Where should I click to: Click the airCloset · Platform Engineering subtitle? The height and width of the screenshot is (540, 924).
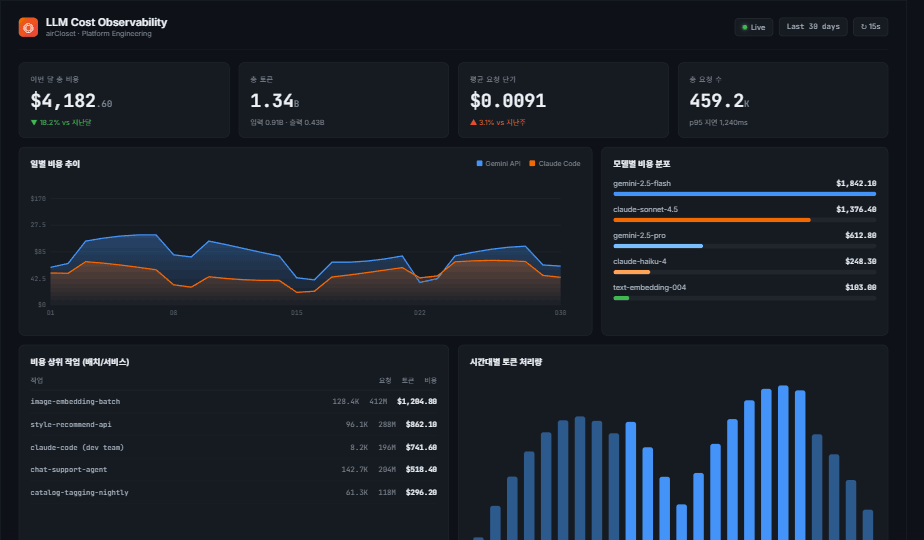coord(98,34)
